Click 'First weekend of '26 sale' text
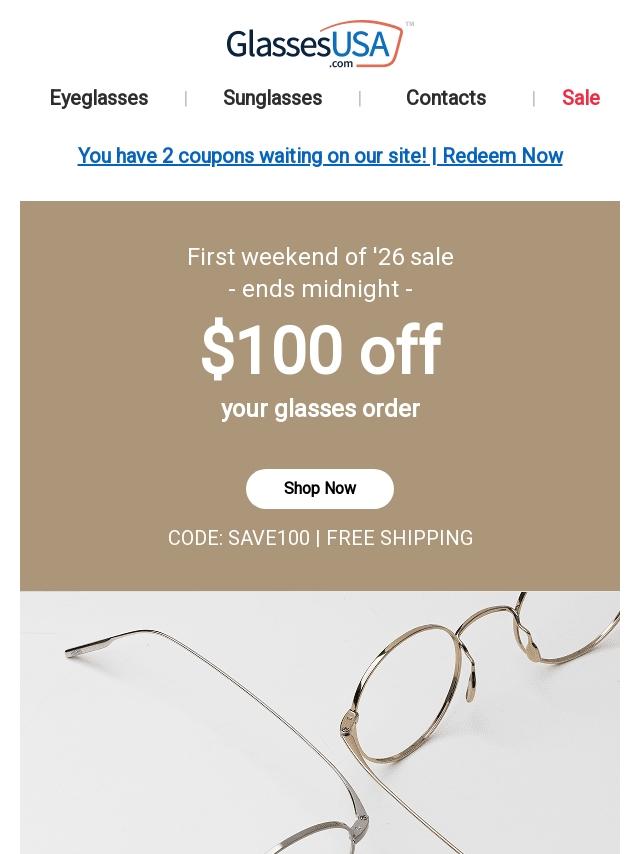This screenshot has height=854, width=640. pos(320,257)
